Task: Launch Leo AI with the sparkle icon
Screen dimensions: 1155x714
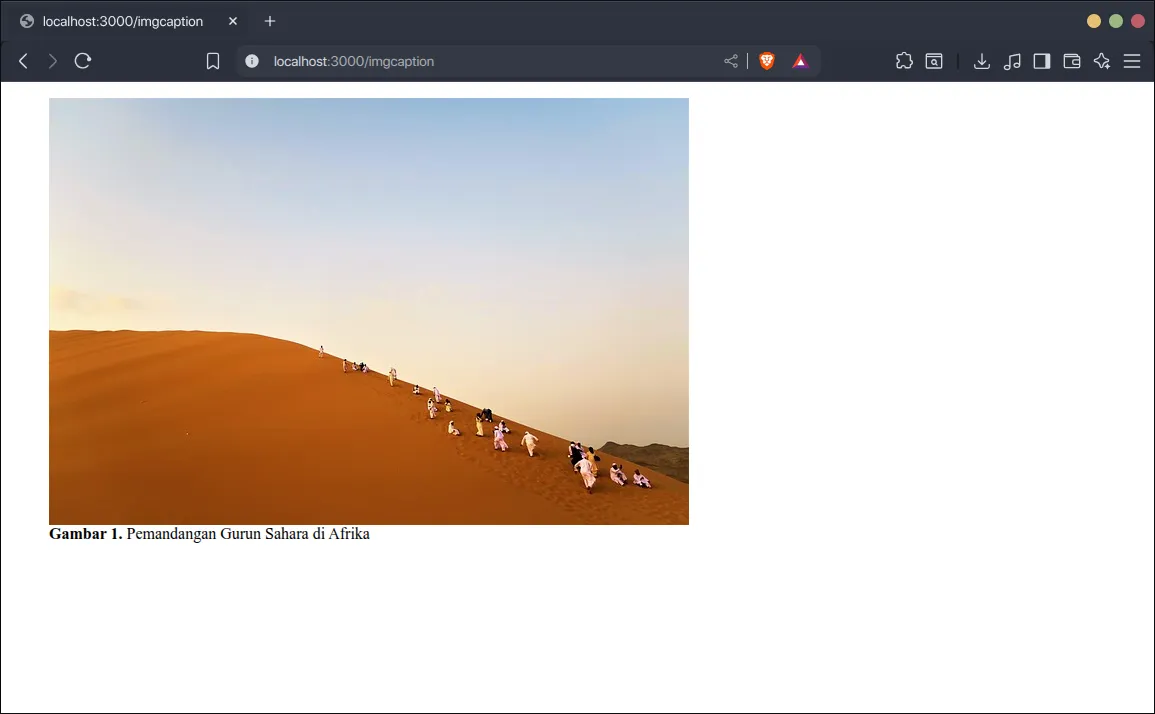Action: point(1101,61)
